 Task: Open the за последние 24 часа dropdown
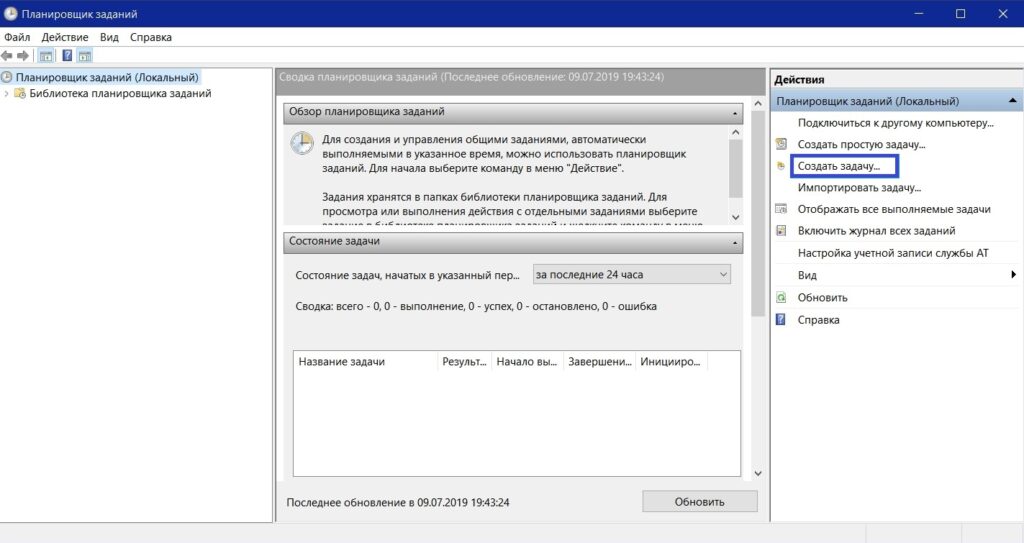coord(632,274)
